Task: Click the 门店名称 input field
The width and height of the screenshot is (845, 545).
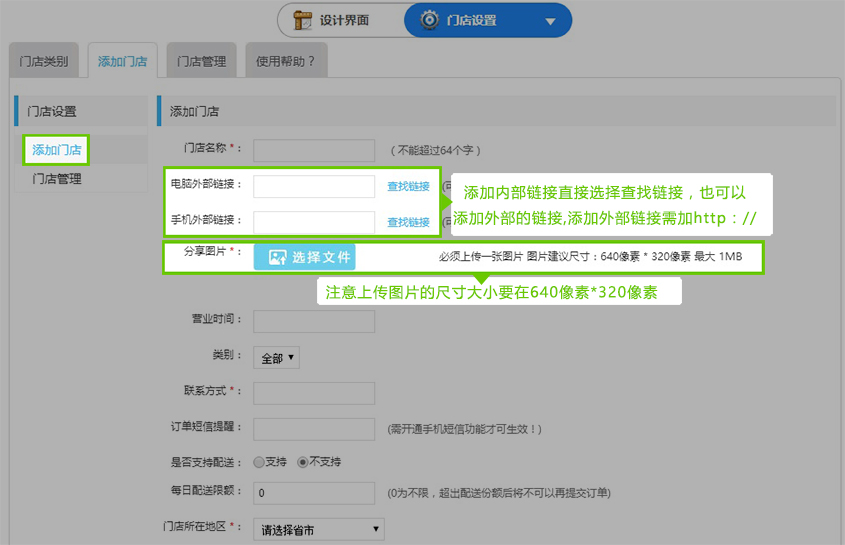Action: (x=313, y=150)
